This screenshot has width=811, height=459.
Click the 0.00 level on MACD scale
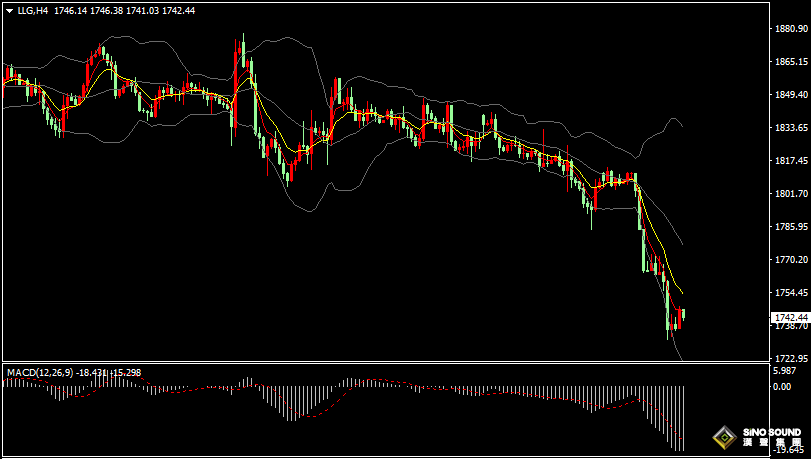[782, 387]
